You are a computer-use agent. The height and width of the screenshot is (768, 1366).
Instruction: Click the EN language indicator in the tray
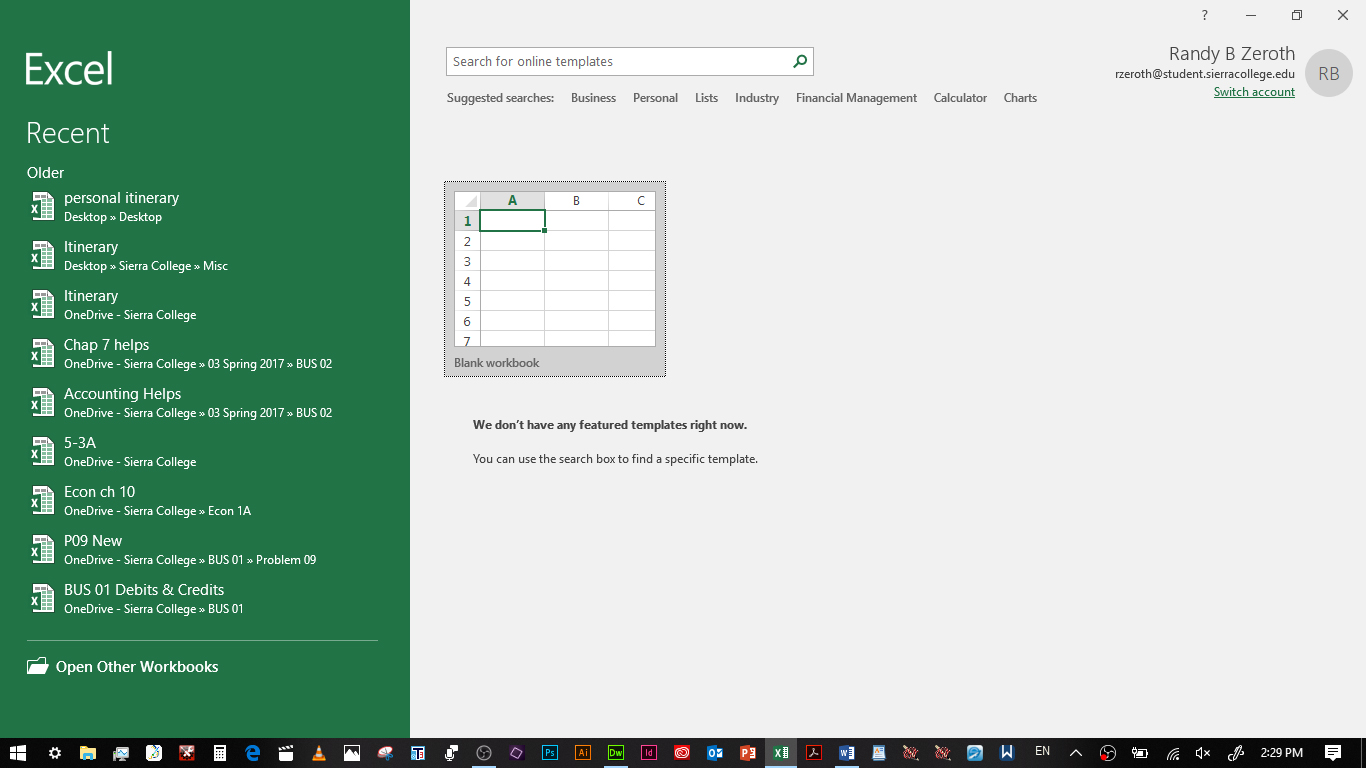1042,752
